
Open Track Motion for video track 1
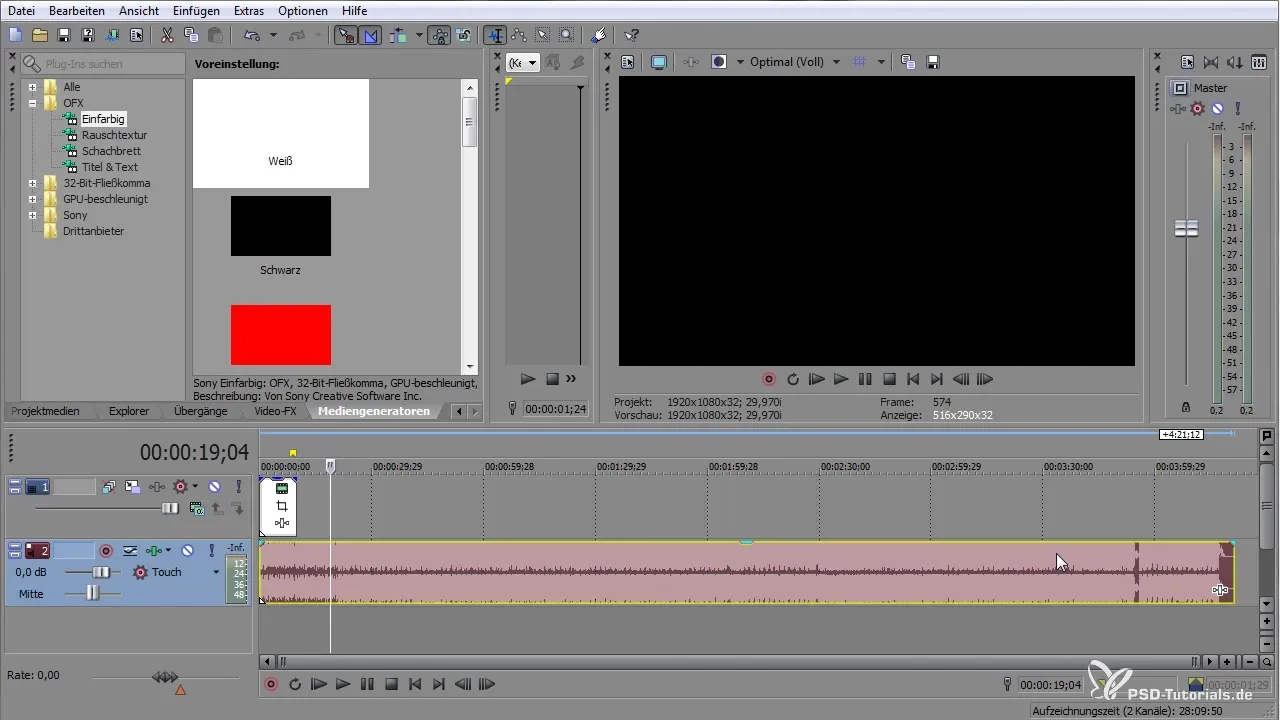132,487
